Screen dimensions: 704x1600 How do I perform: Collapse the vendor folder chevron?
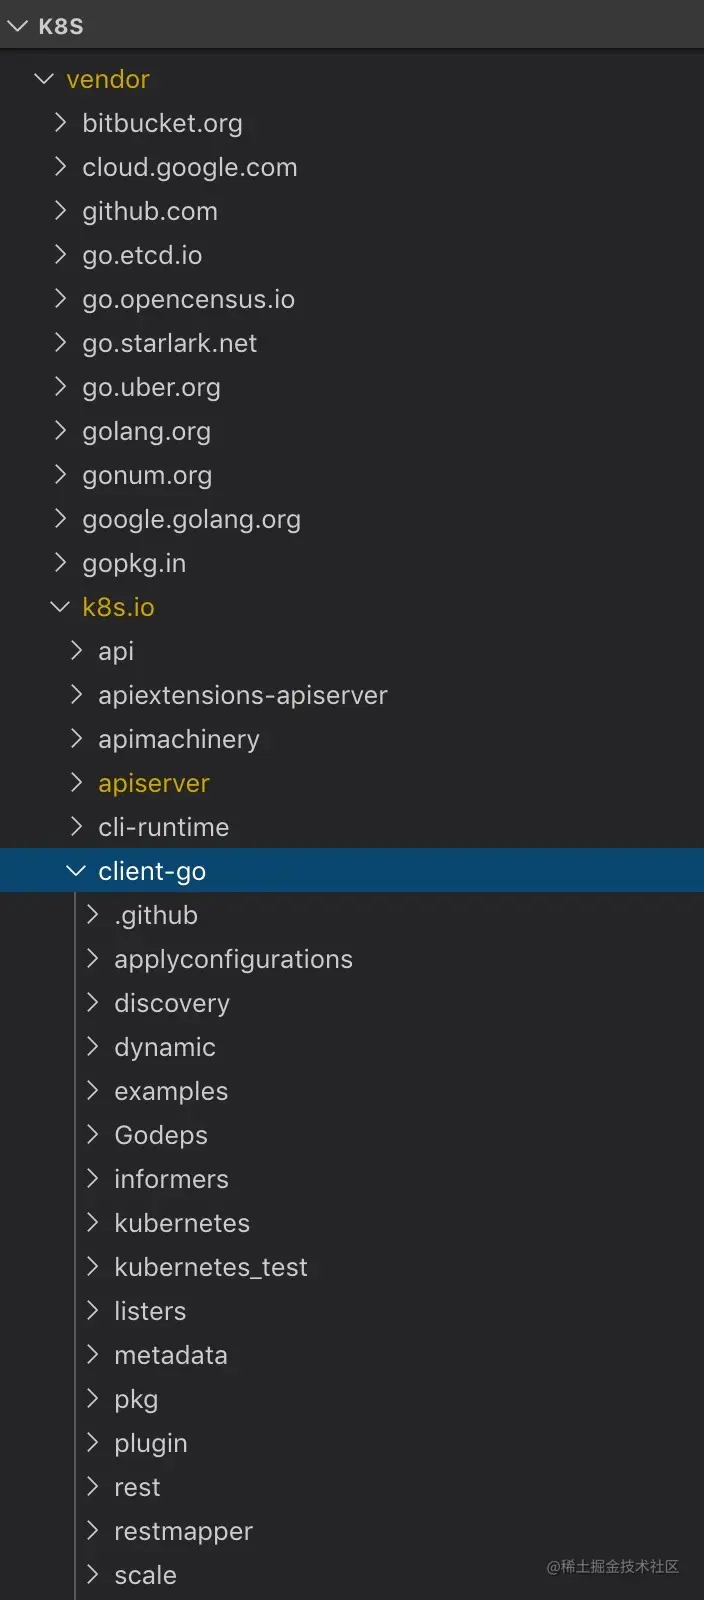pyautogui.click(x=44, y=78)
